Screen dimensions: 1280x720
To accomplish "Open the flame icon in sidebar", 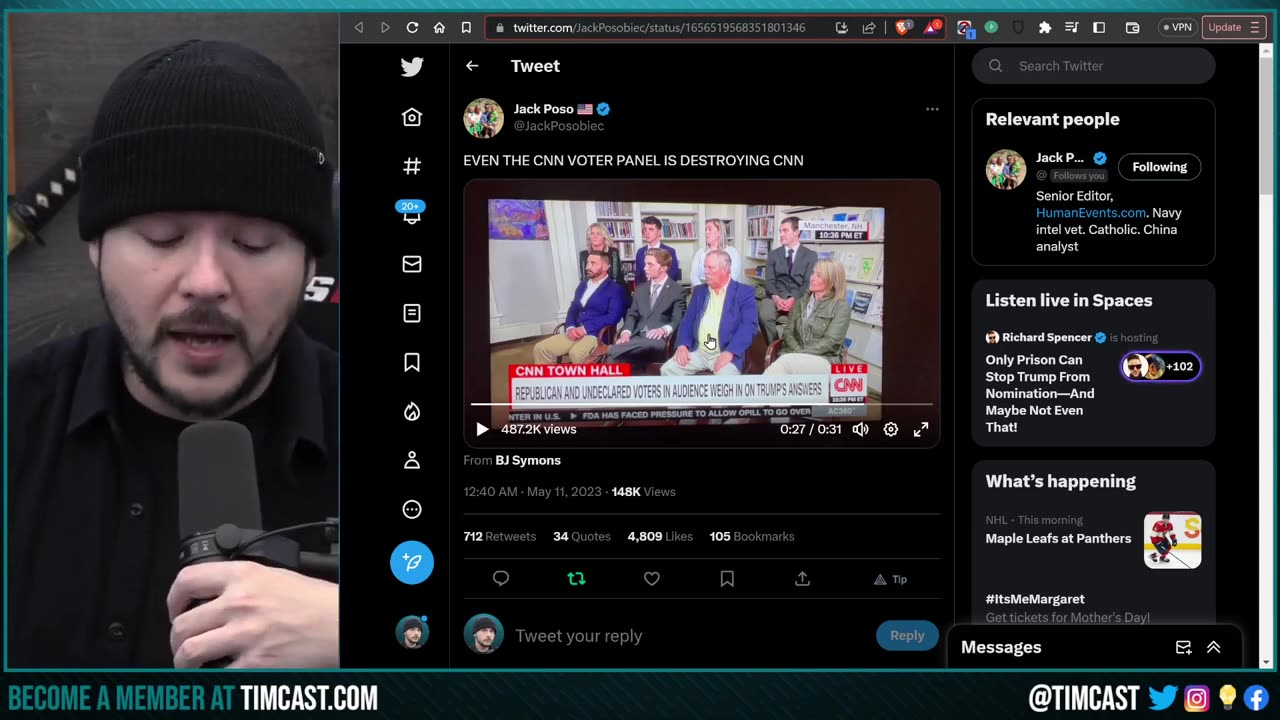I will 412,411.
